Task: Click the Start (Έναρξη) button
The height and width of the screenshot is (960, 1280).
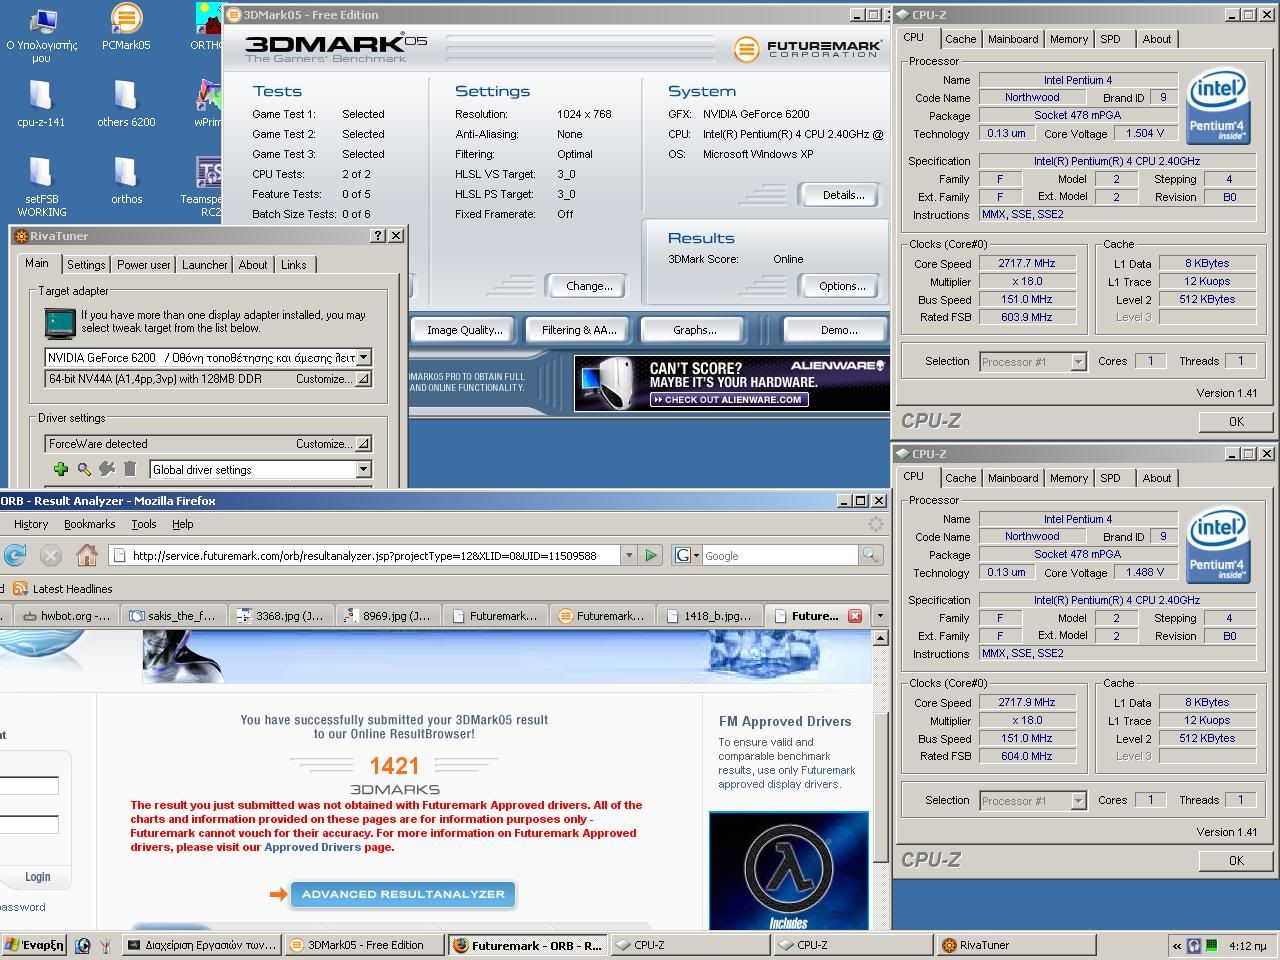Action: pos(34,945)
